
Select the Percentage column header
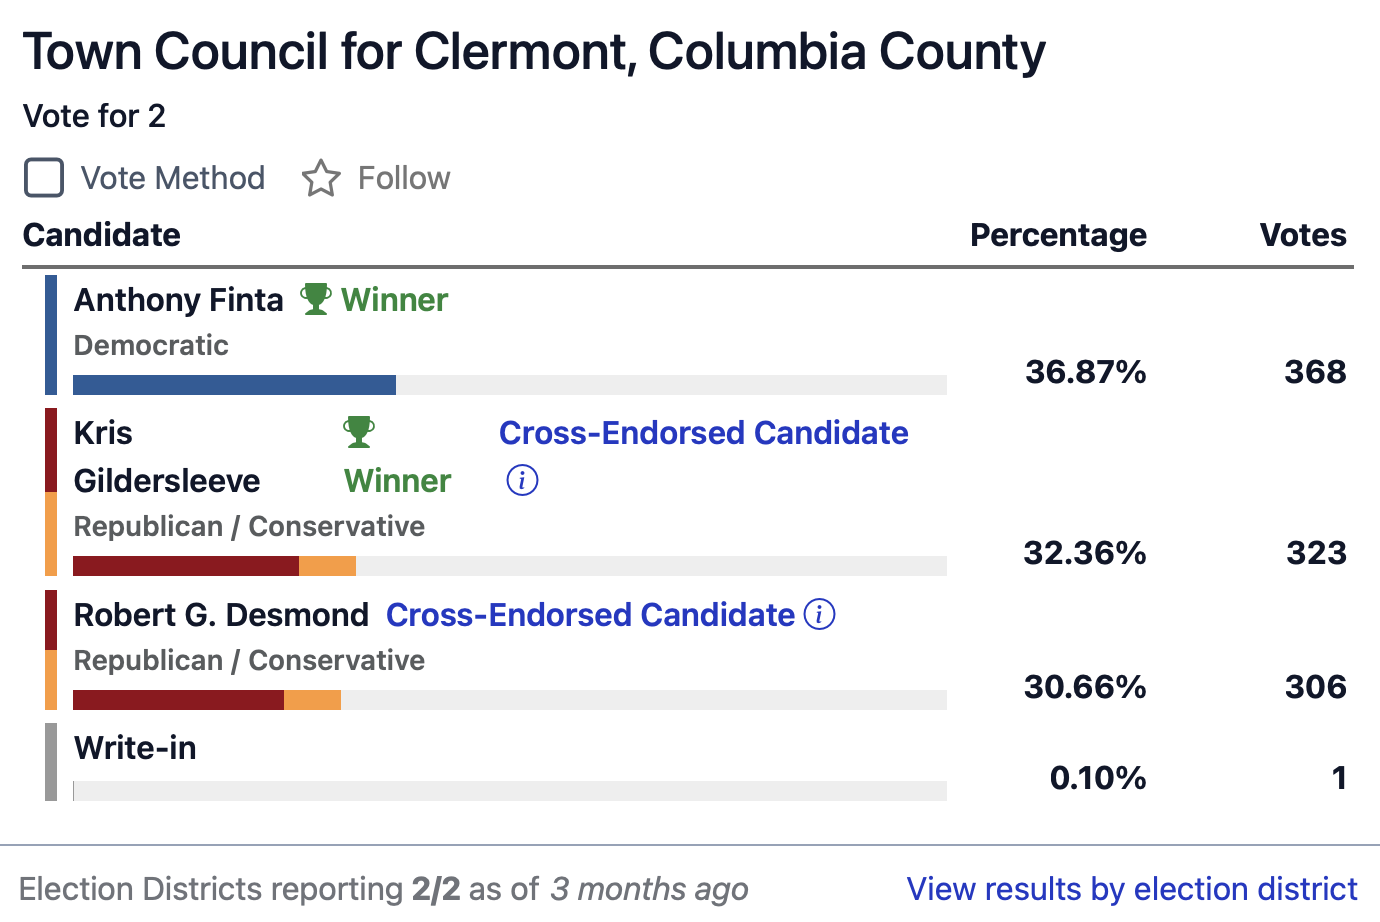pos(1057,234)
